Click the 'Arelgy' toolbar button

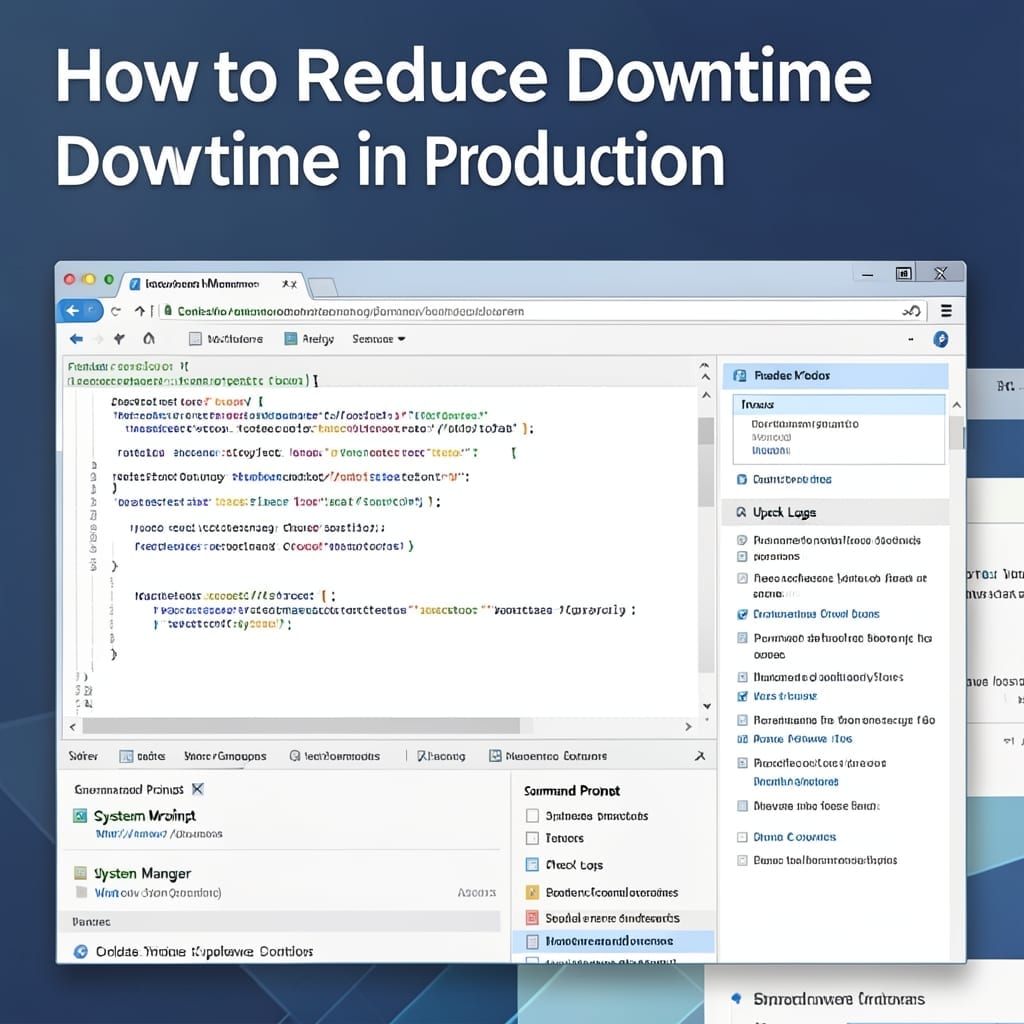(310, 339)
